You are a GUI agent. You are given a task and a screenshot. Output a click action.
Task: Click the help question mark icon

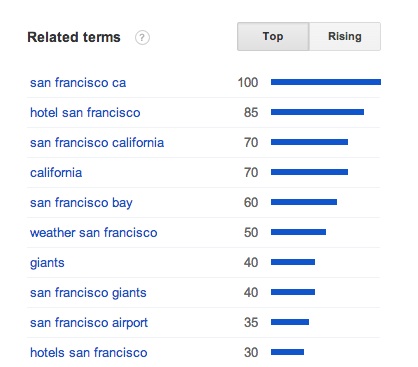click(x=142, y=37)
